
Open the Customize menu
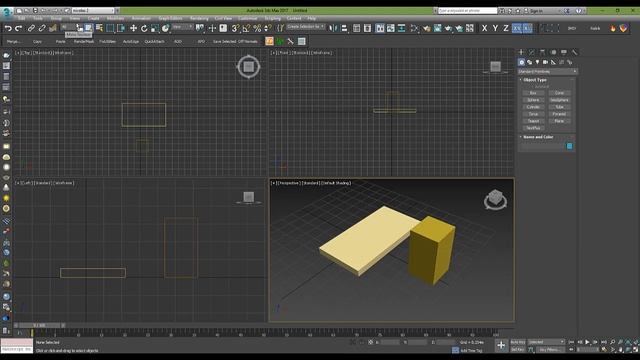(247, 18)
